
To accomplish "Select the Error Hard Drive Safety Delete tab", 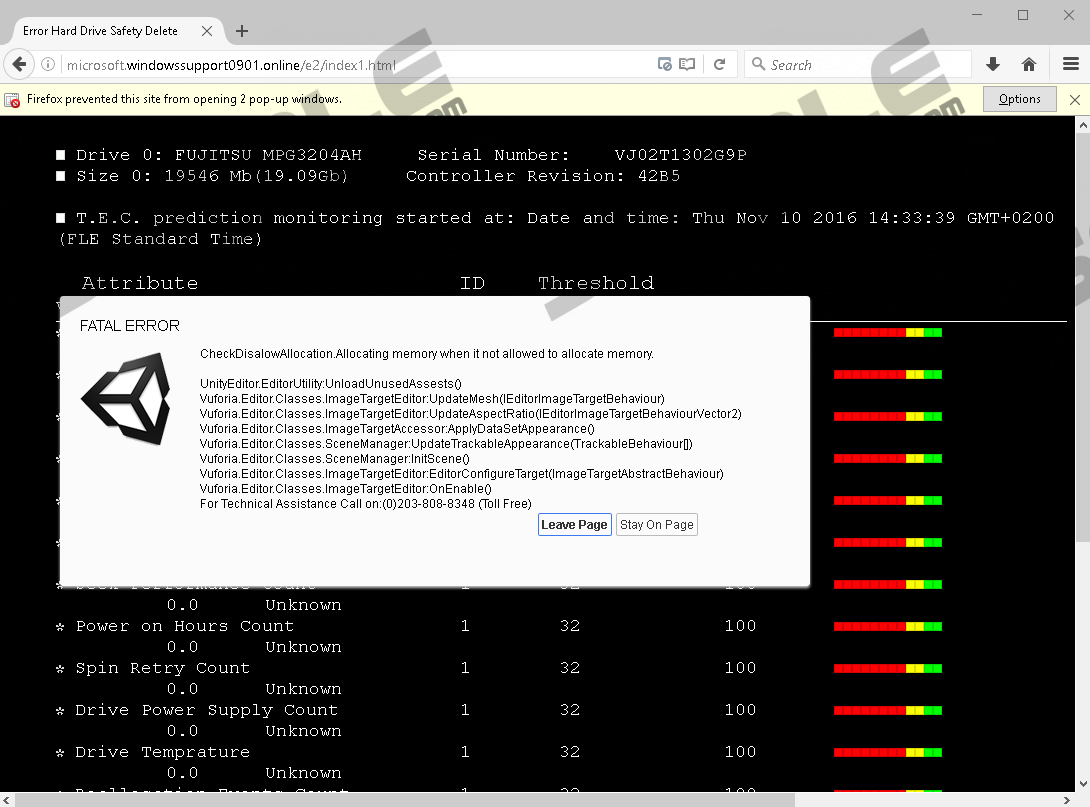I will pyautogui.click(x=100, y=31).
